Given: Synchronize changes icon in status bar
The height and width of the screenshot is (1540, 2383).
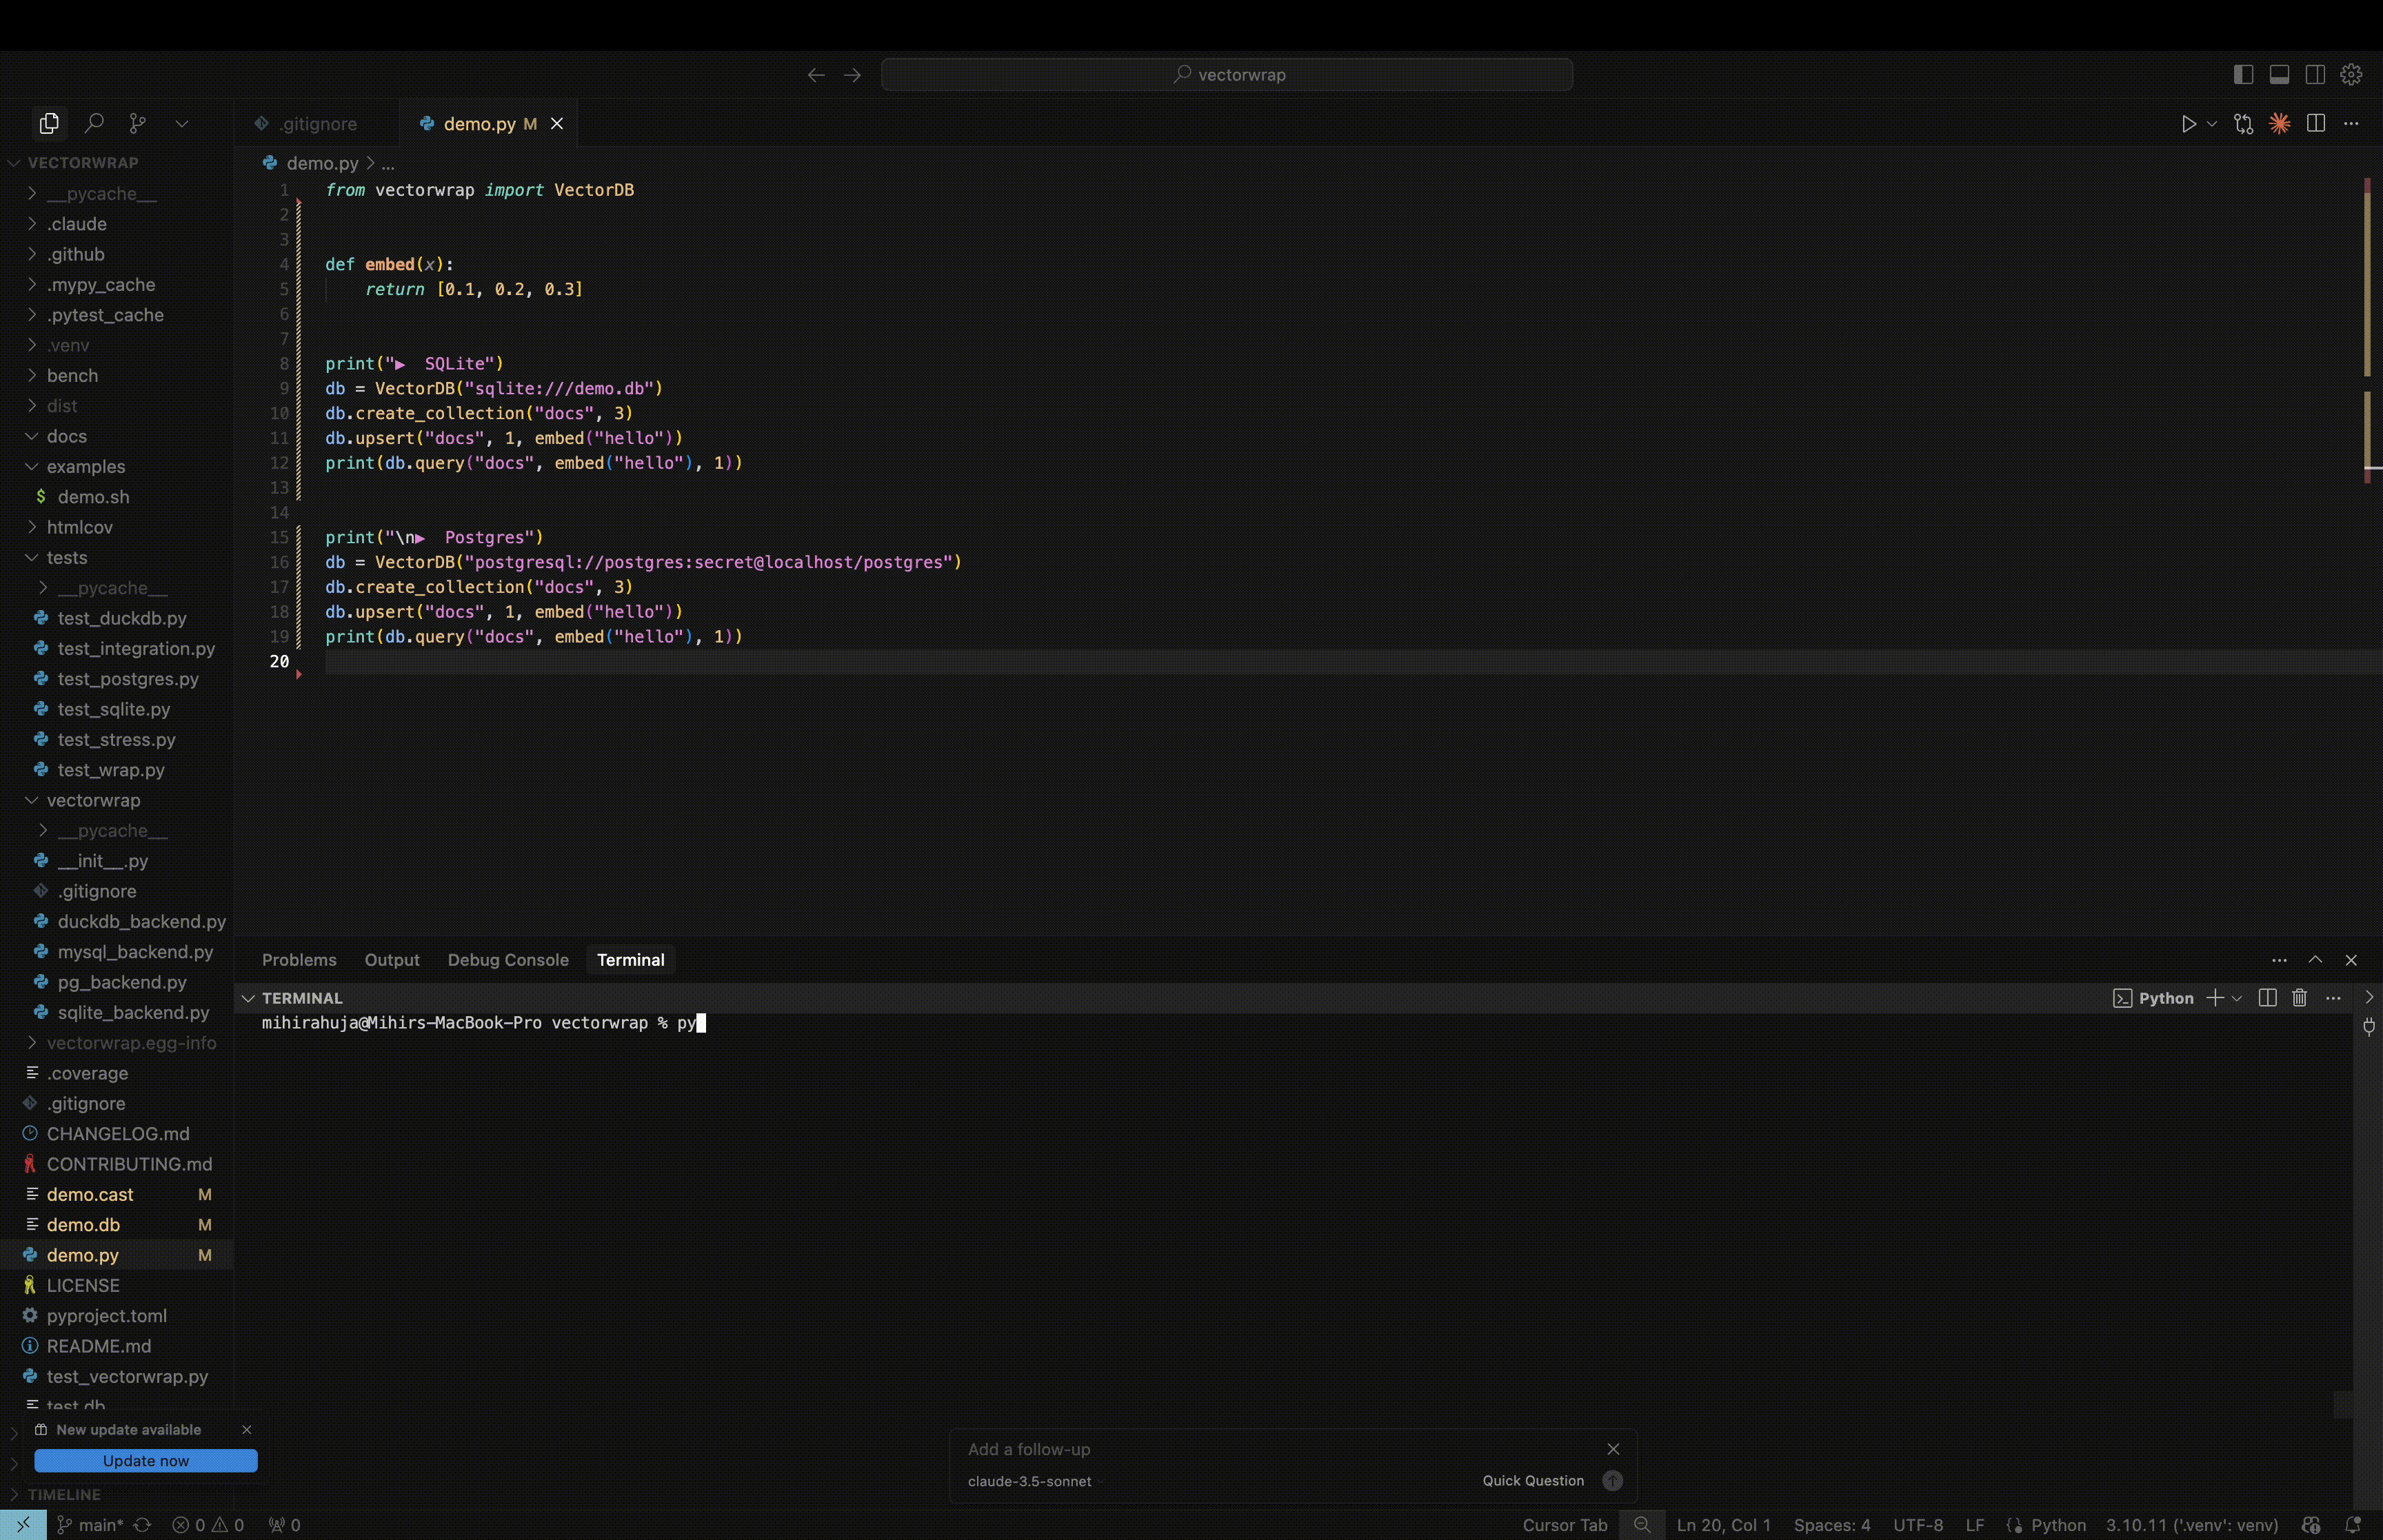Looking at the screenshot, I should tap(142, 1525).
